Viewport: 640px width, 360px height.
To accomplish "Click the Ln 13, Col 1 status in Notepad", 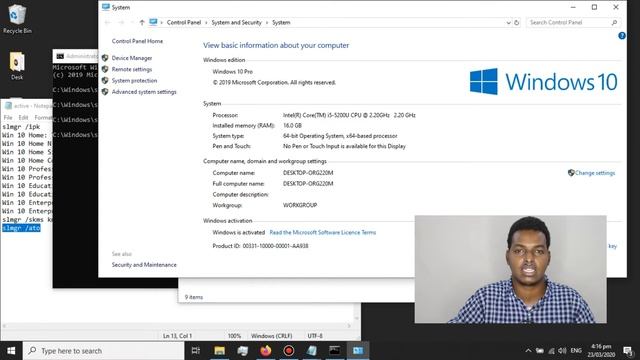I will [x=177, y=336].
